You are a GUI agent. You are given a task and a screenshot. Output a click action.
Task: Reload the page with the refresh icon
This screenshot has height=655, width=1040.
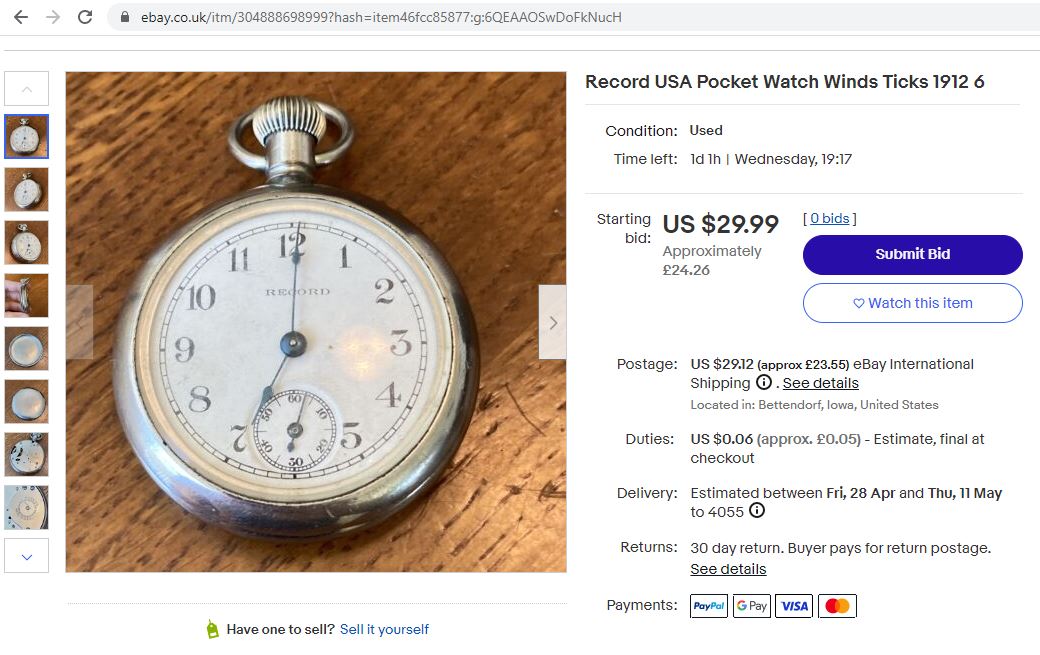click(85, 17)
